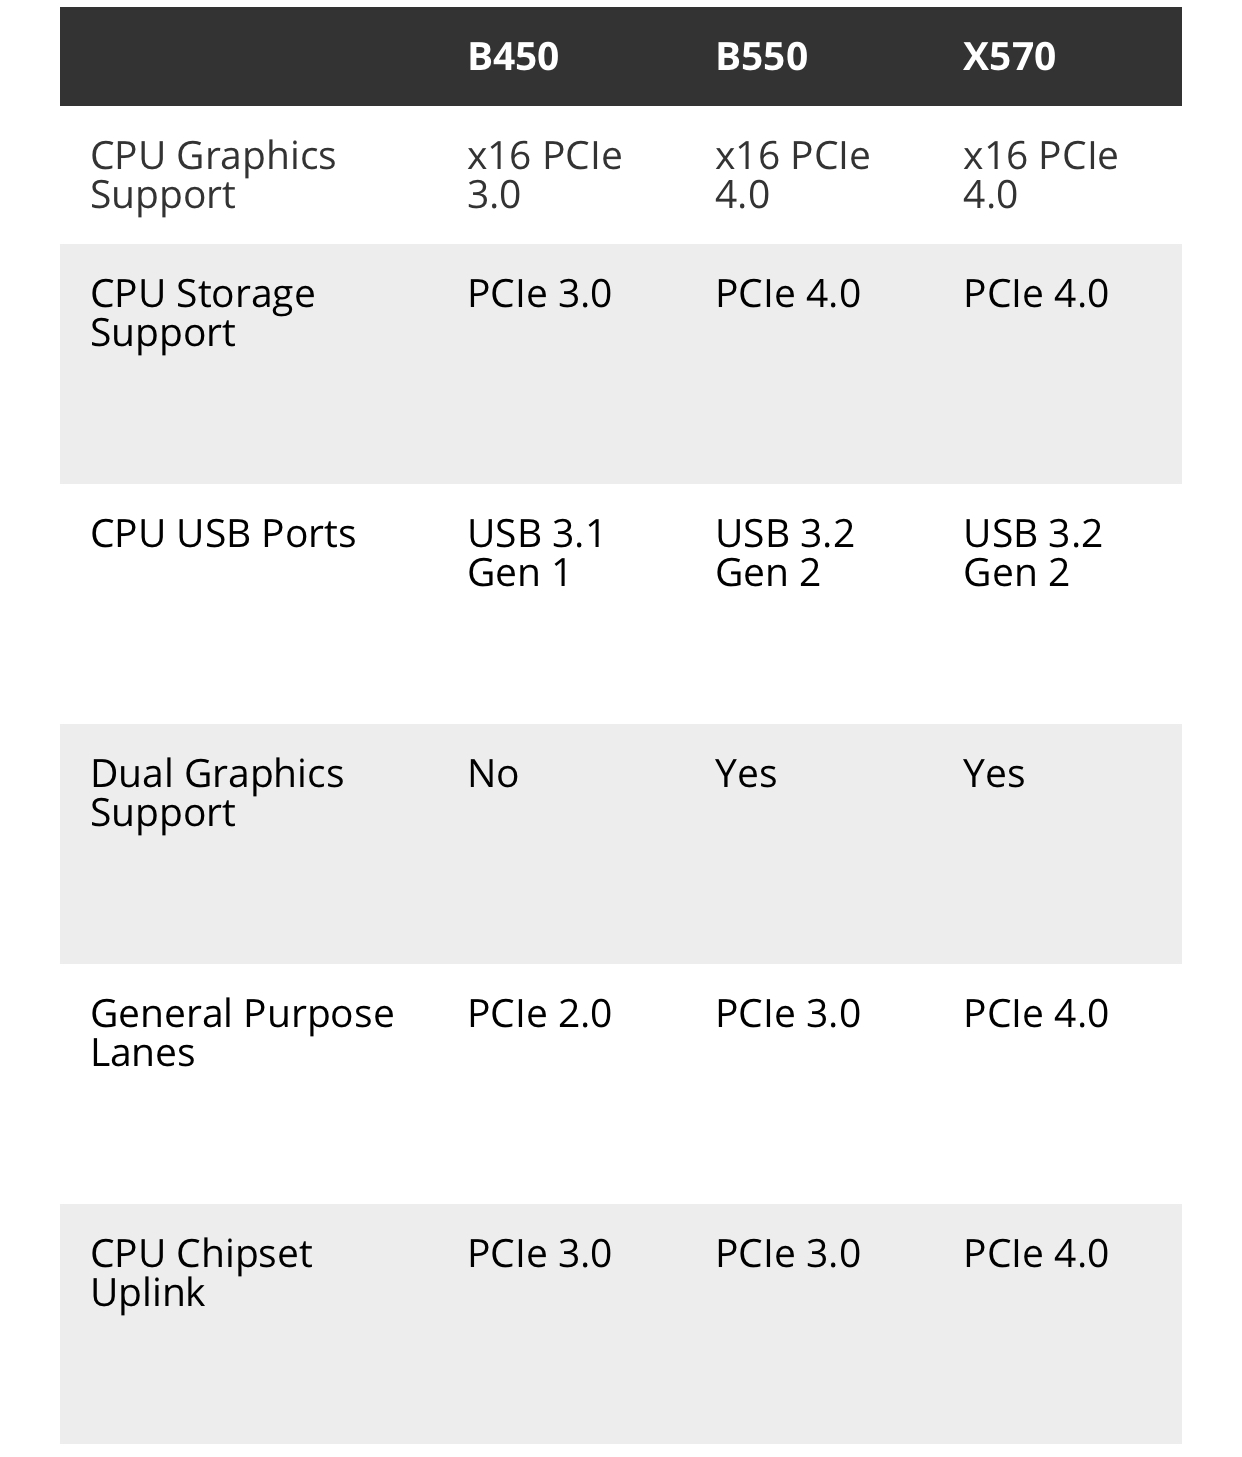
Task: Select the Dual Graphics Support row label
Action: 217,793
